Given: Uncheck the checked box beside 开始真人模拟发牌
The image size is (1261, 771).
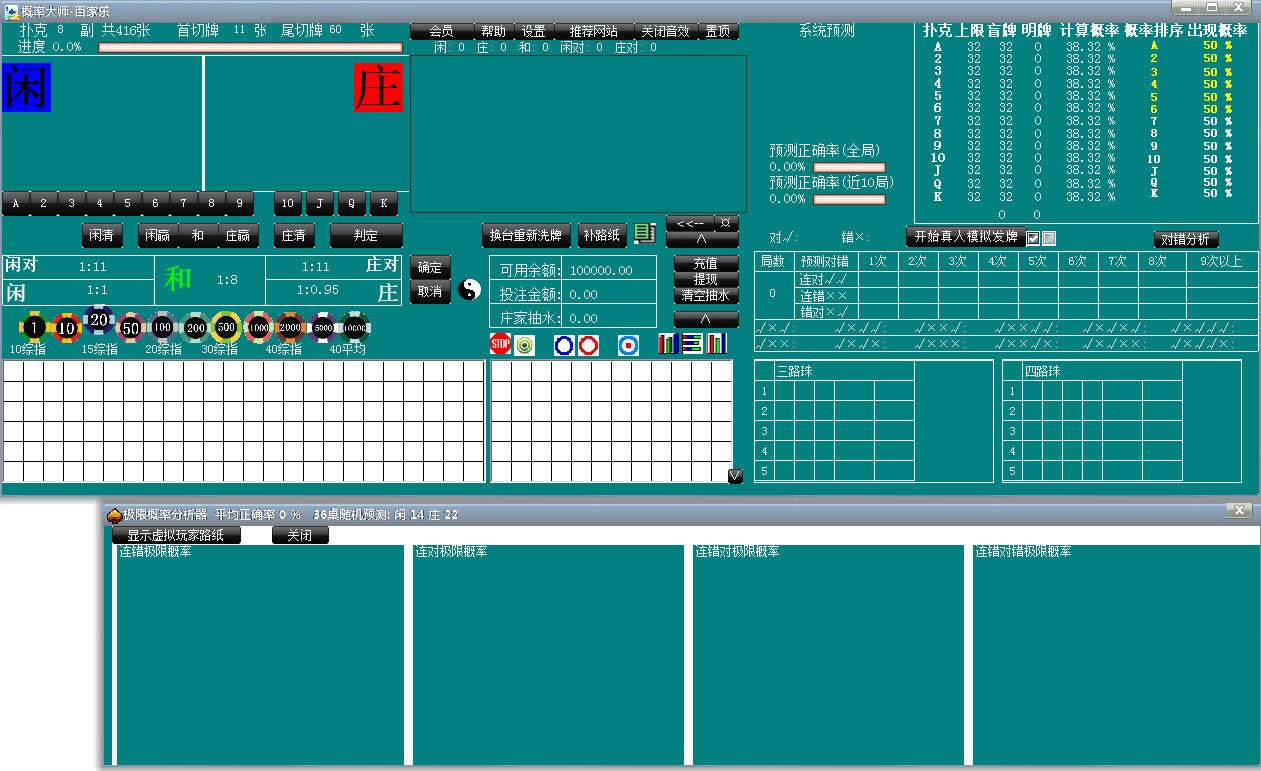Looking at the screenshot, I should [1034, 238].
